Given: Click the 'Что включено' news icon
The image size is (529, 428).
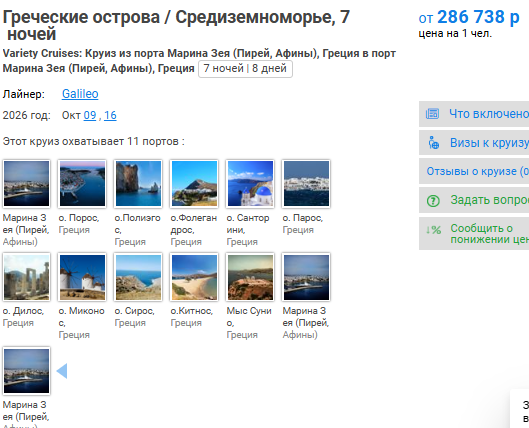Looking at the screenshot, I should tap(432, 114).
